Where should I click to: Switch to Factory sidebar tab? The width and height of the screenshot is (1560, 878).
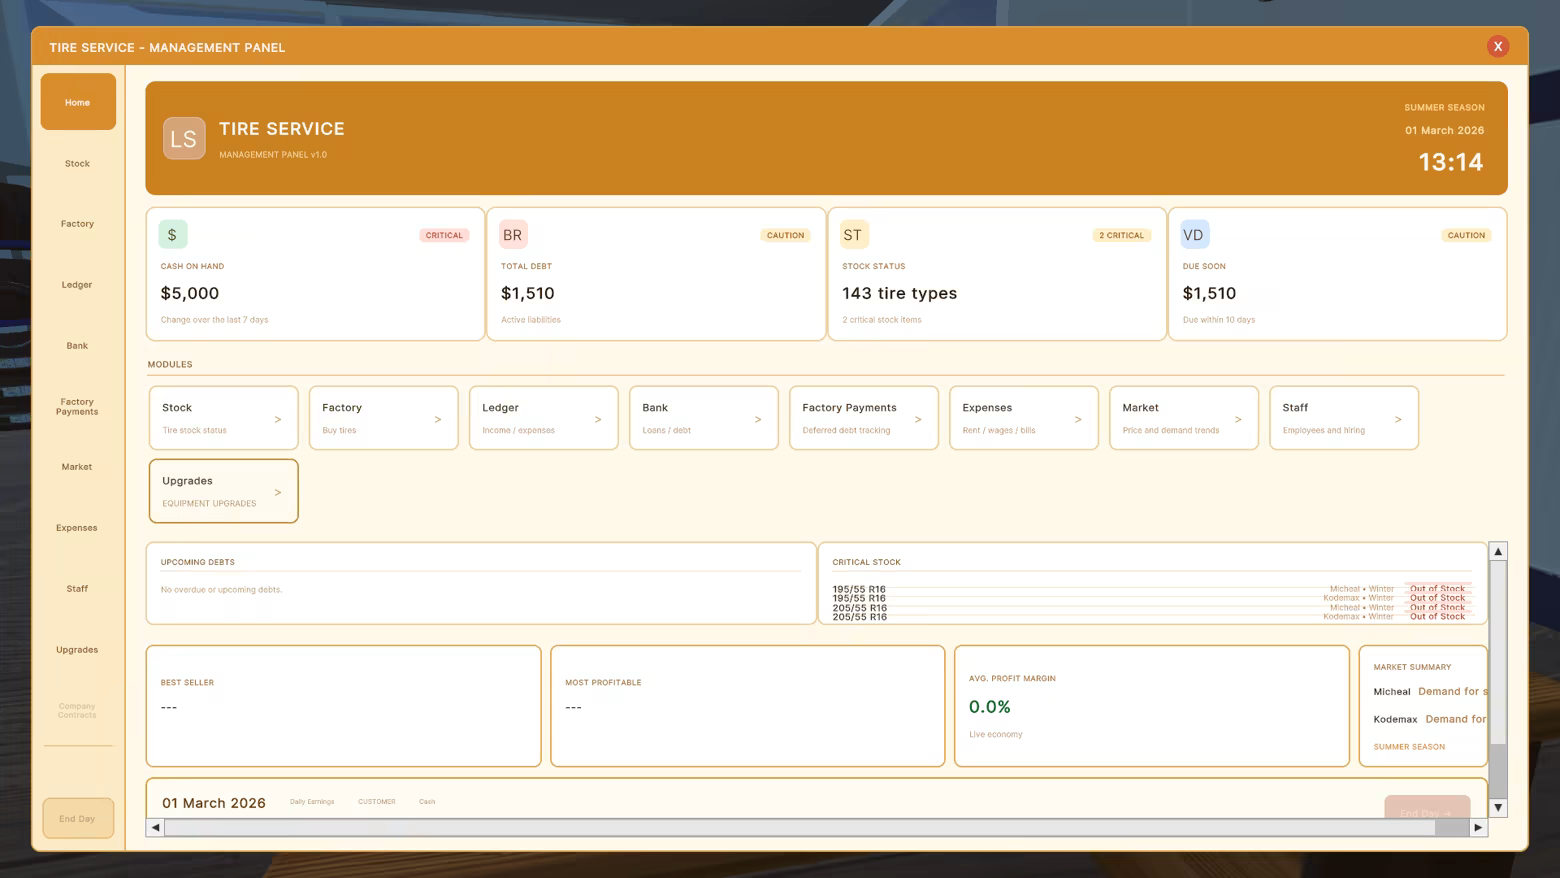point(78,224)
